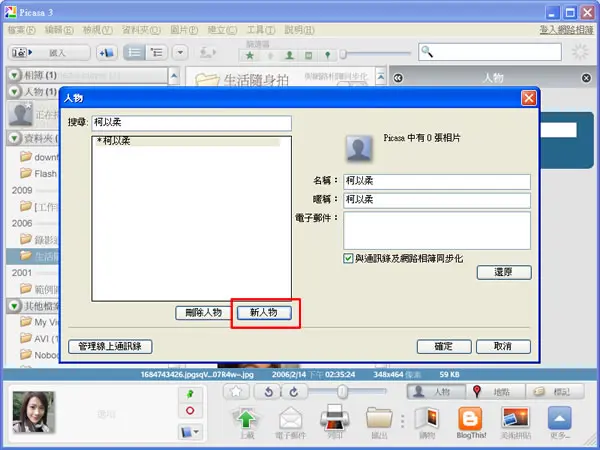Viewport: 600px width, 450px height.
Task: Toggle the faces-only filter
Action: click(x=290, y=56)
